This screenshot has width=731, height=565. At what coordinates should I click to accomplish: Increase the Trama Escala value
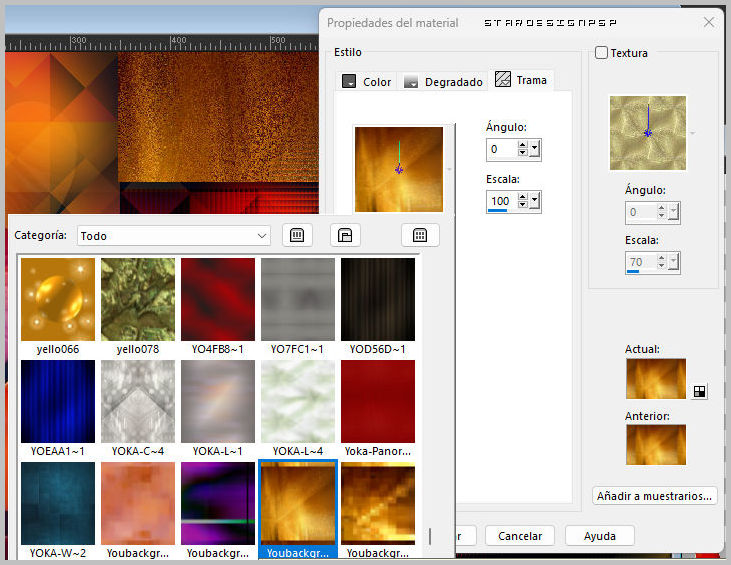coord(523,197)
